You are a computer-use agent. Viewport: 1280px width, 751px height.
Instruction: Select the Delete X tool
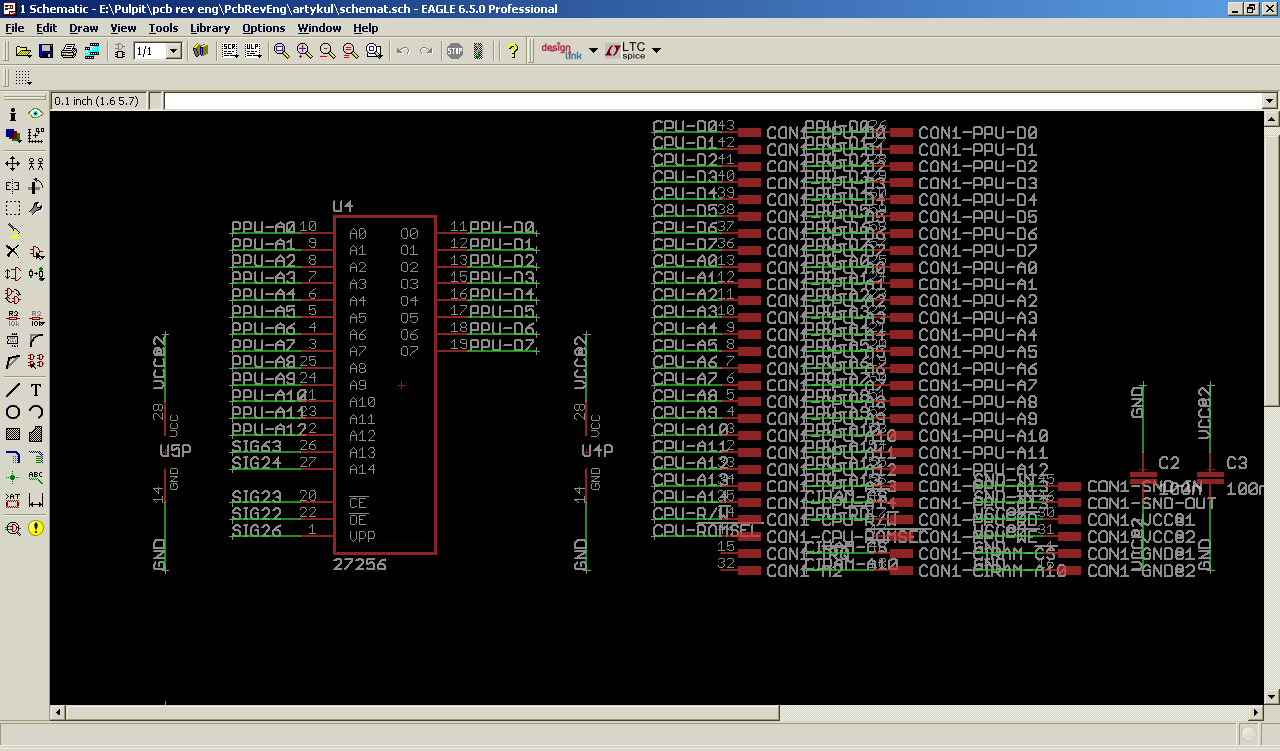tap(13, 252)
